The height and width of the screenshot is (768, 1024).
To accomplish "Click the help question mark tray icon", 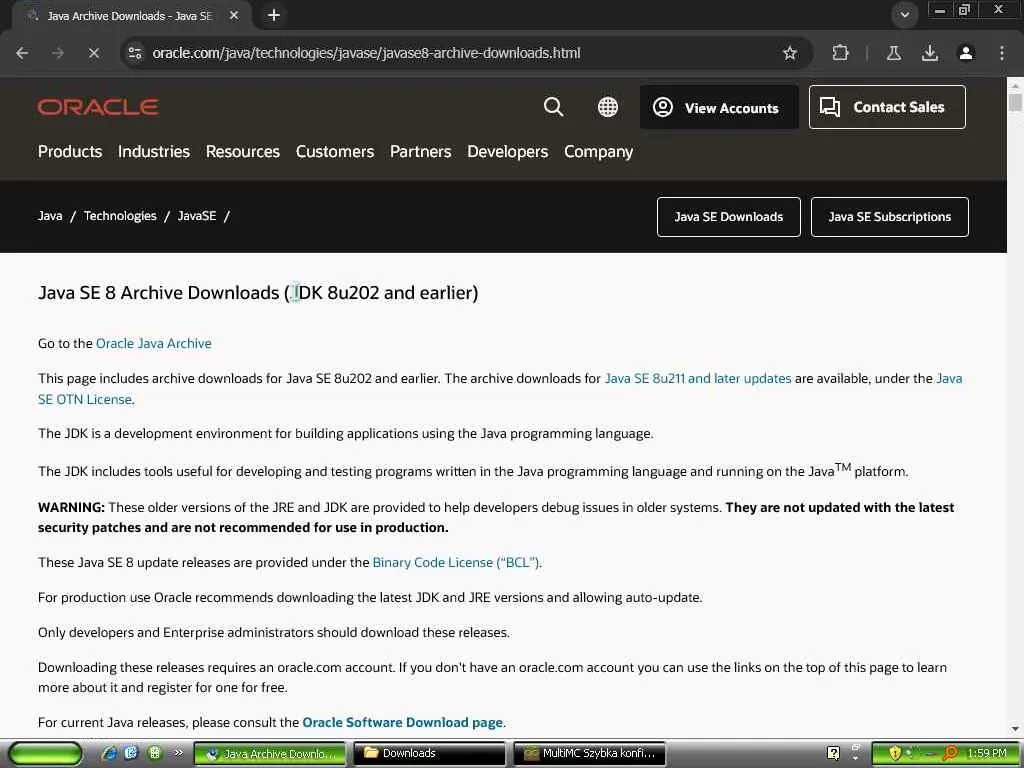I will [x=833, y=754].
